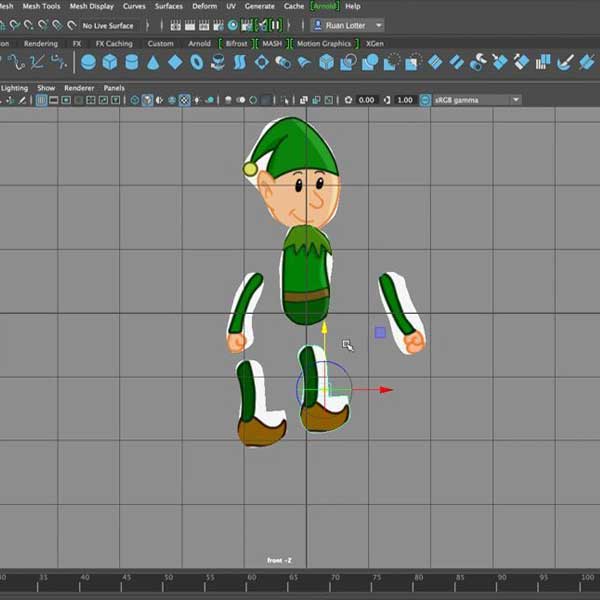Open the Show panel menu

click(x=46, y=88)
